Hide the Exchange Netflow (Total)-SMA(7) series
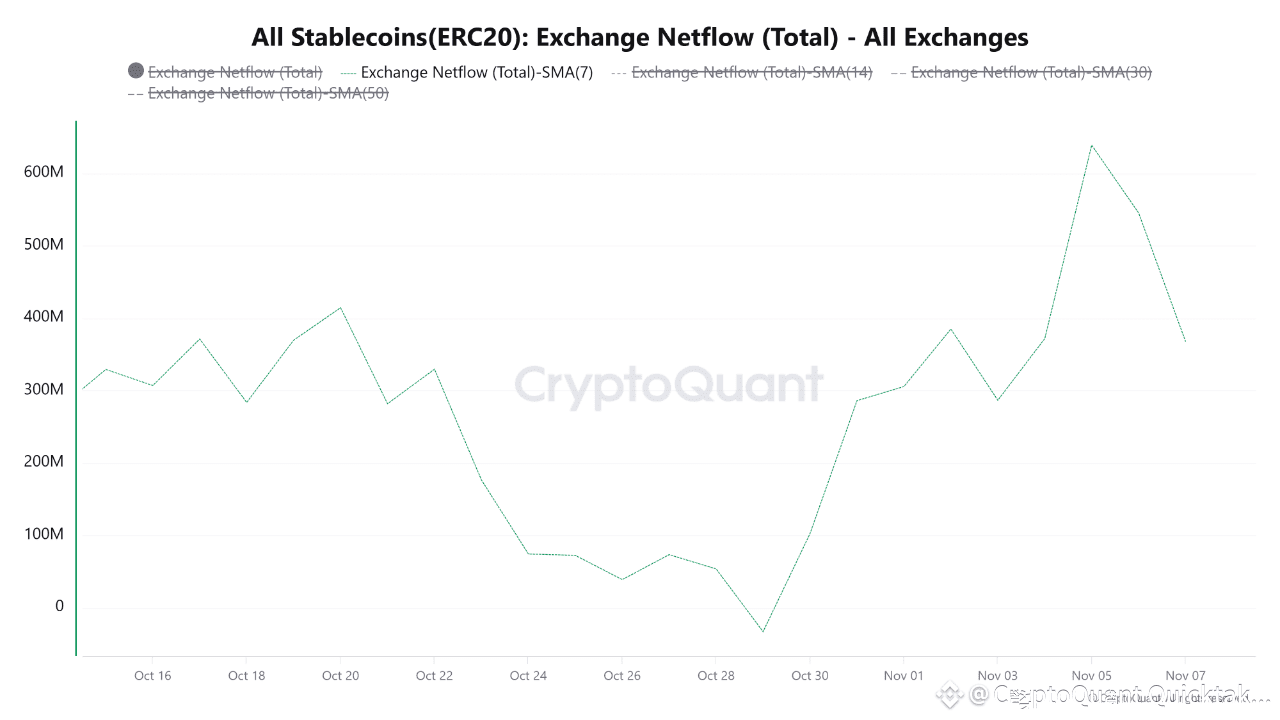The image size is (1280, 720). (x=476, y=72)
